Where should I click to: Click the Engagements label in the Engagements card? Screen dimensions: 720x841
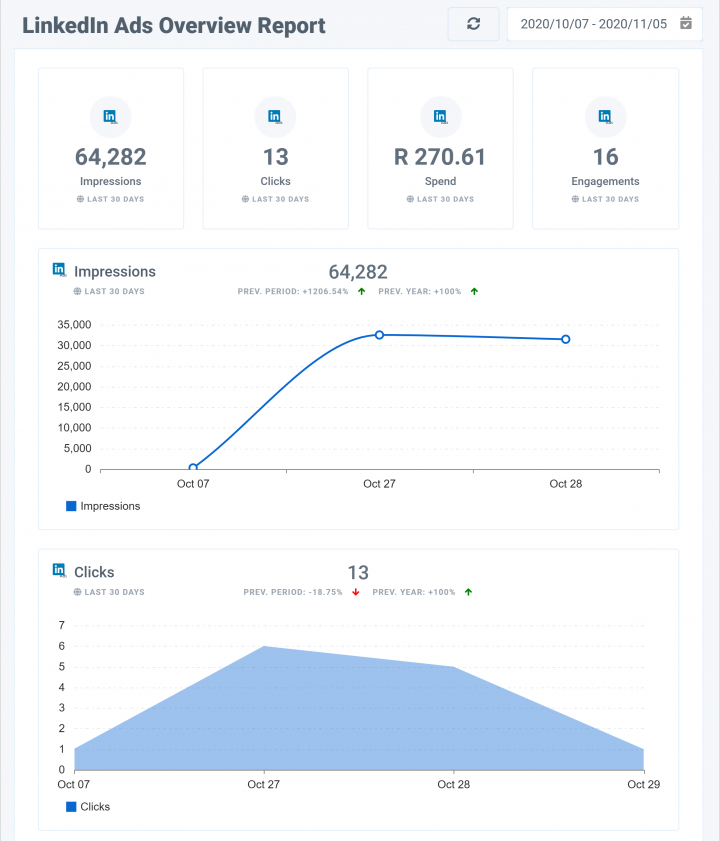(x=605, y=181)
